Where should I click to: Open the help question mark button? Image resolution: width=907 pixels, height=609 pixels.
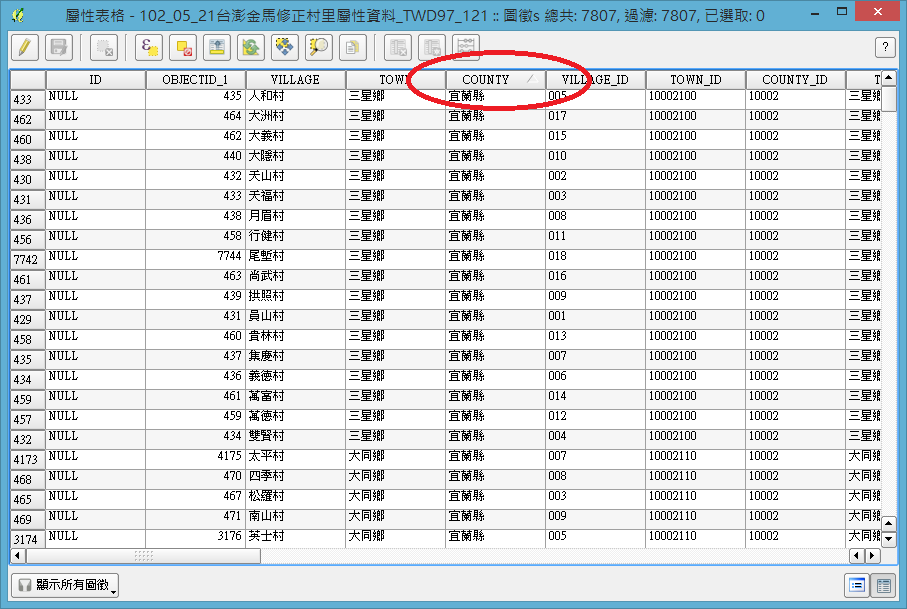885,47
